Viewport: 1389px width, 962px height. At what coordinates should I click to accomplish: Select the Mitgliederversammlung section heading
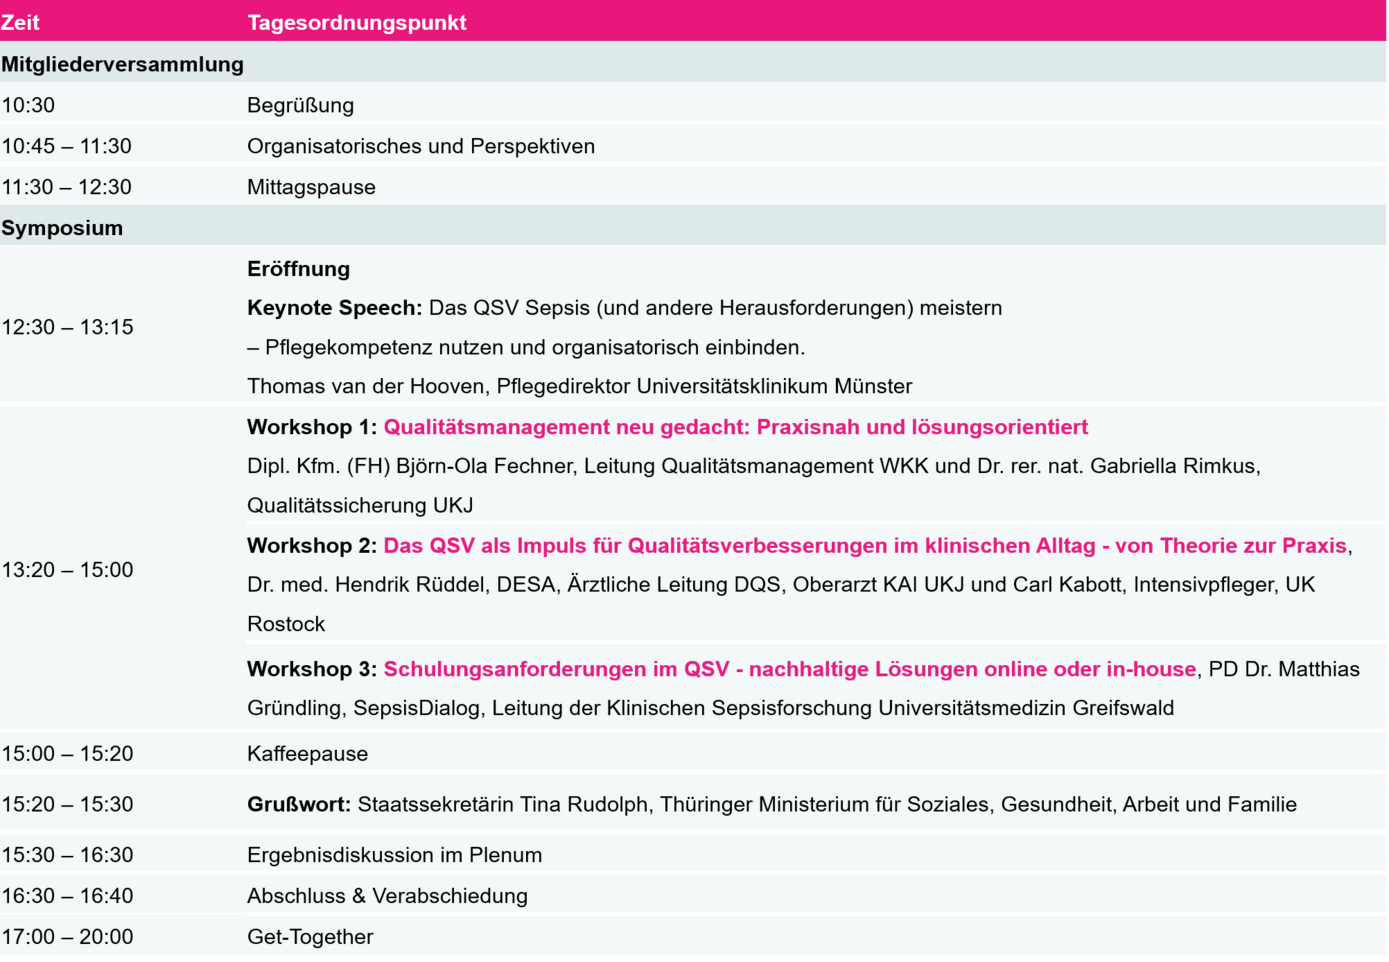pyautogui.click(x=122, y=64)
